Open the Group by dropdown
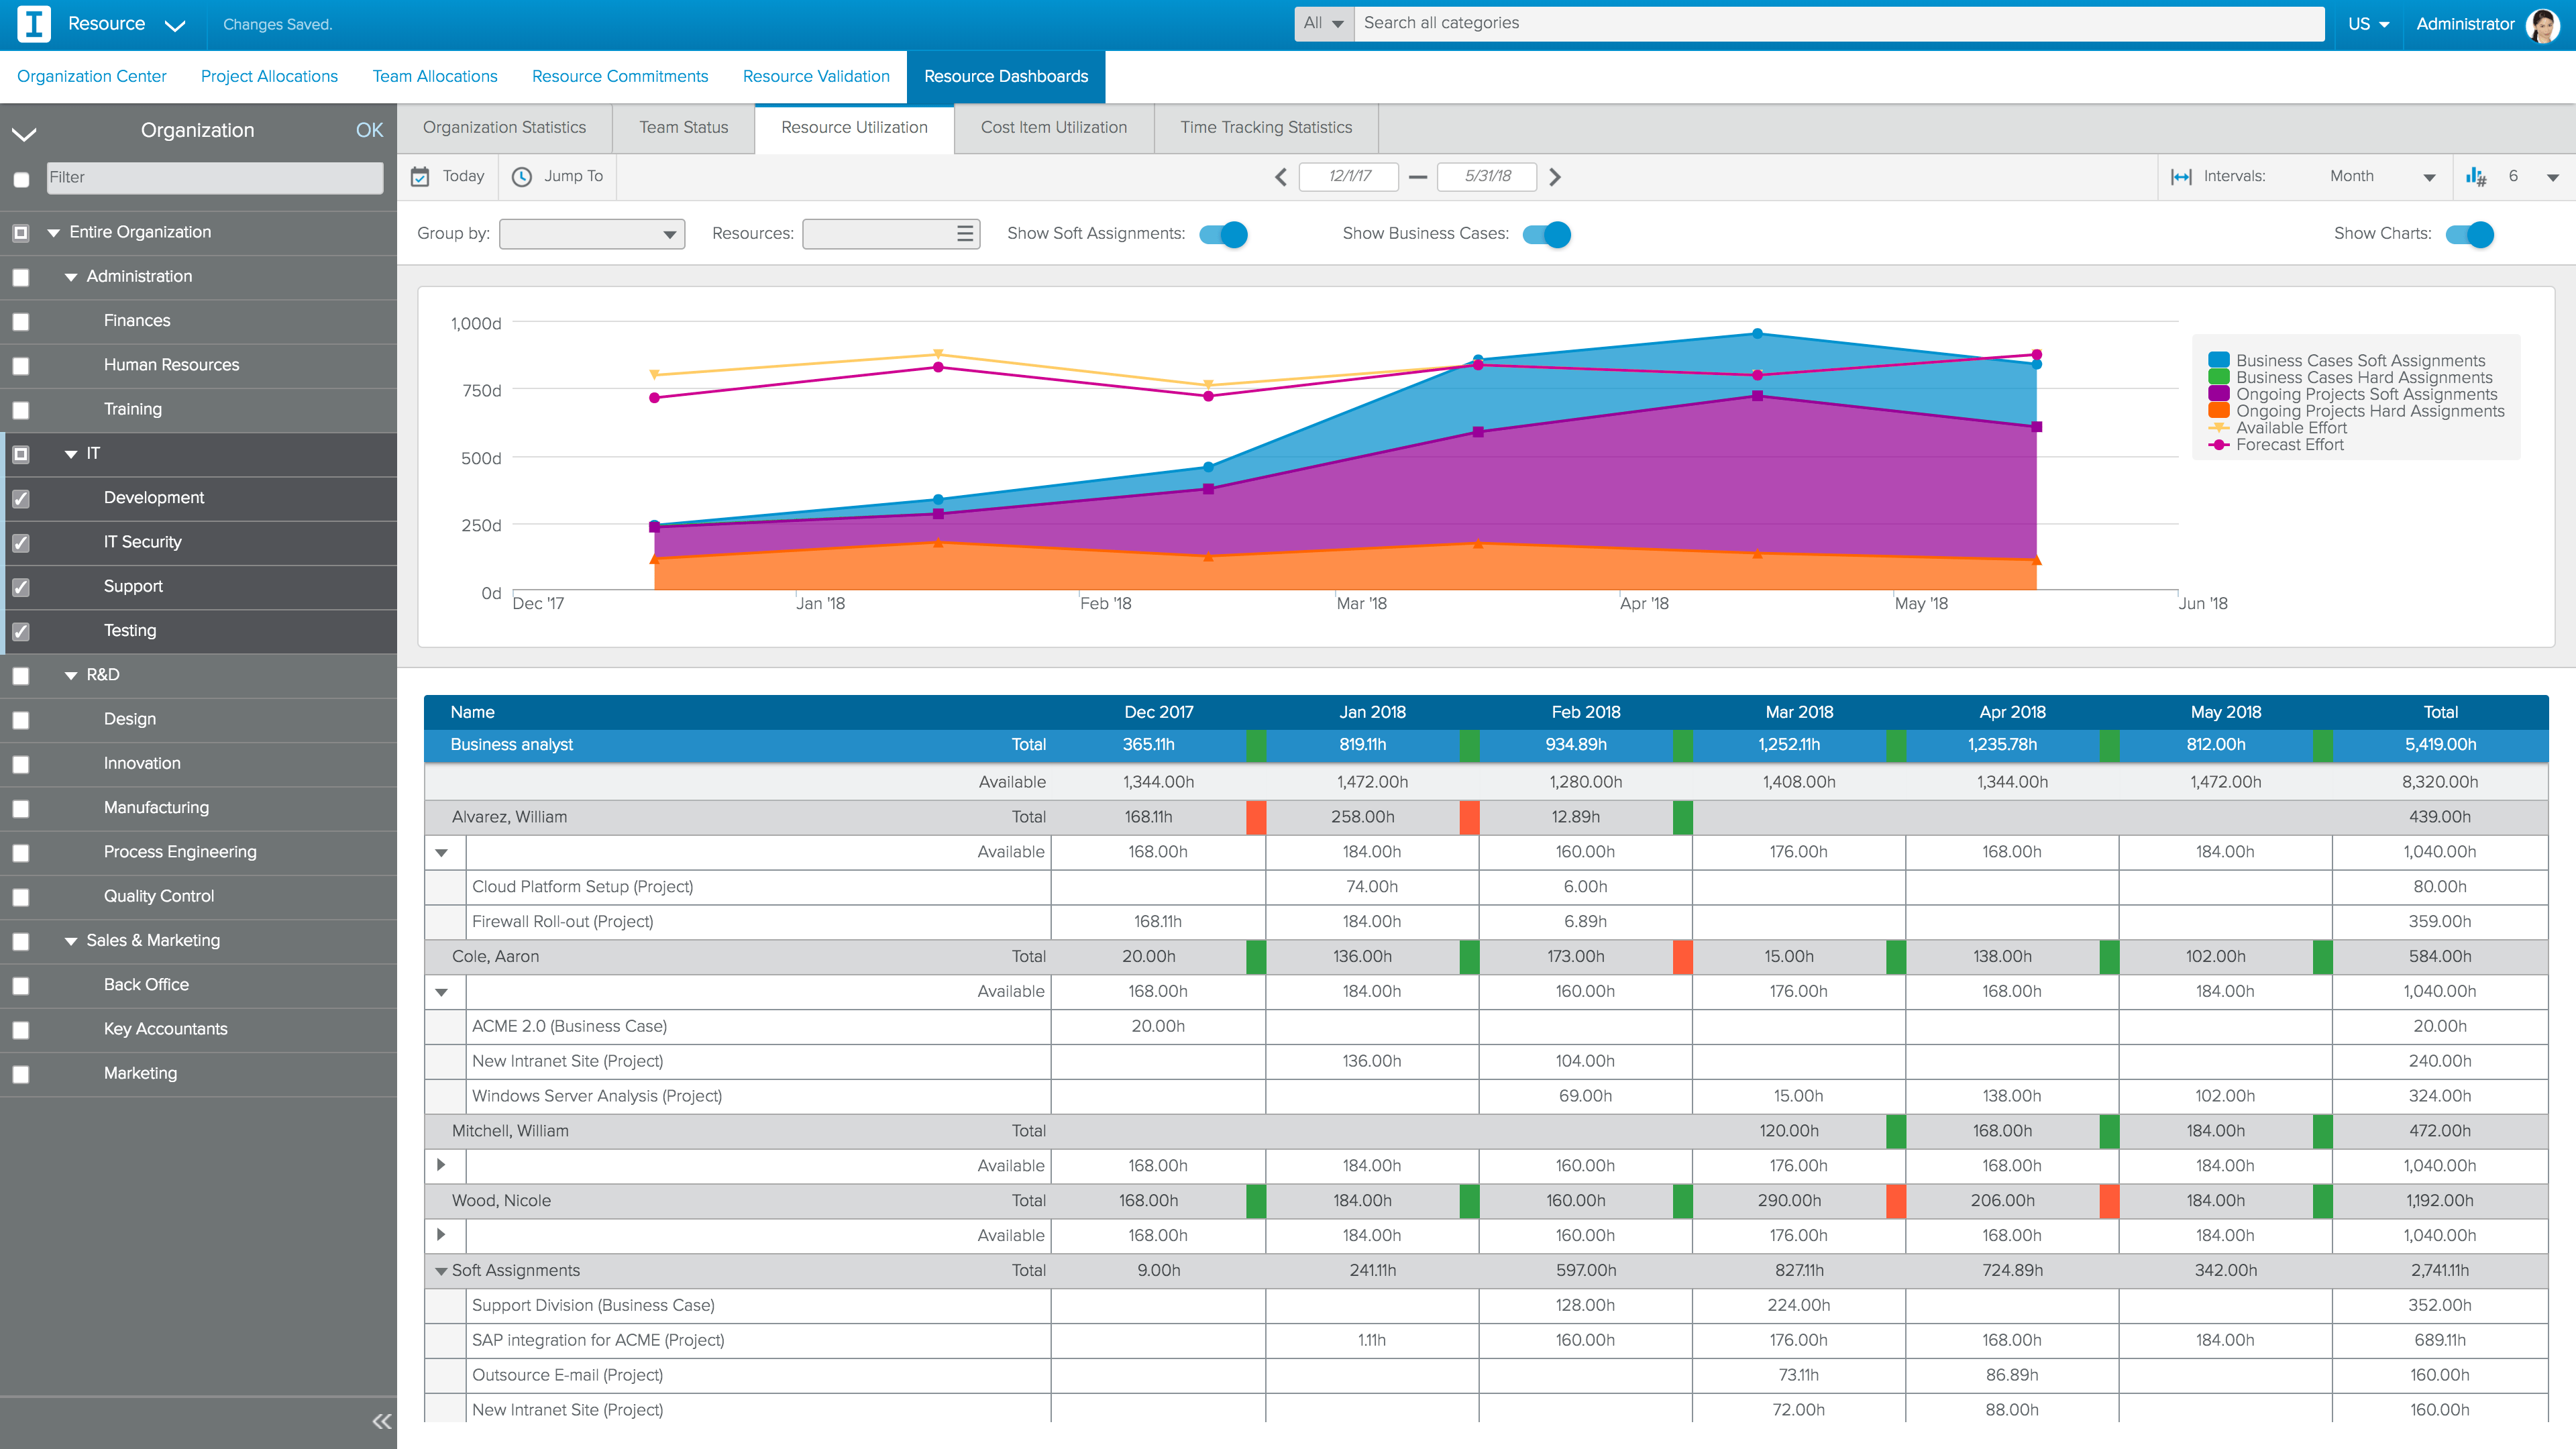Viewport: 2576px width, 1449px height. click(x=591, y=234)
